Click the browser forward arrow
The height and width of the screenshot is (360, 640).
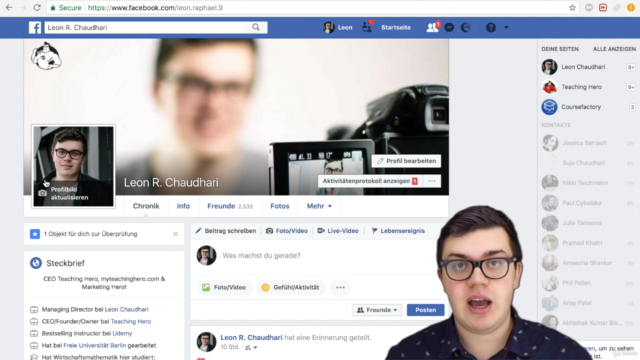tap(23, 8)
